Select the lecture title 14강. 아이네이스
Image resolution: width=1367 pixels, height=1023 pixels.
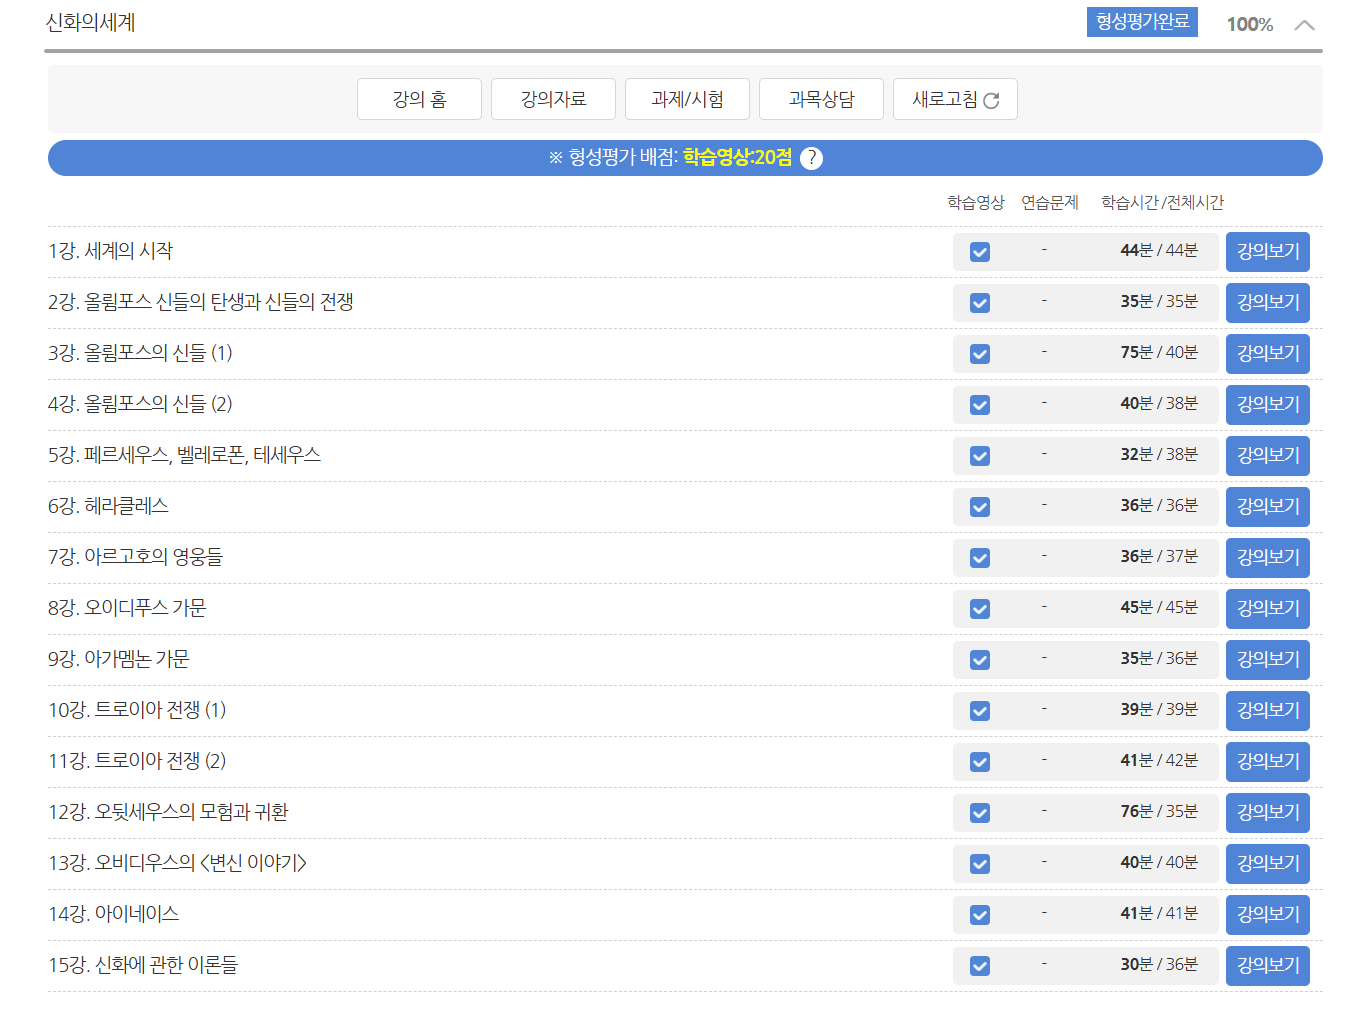[114, 914]
